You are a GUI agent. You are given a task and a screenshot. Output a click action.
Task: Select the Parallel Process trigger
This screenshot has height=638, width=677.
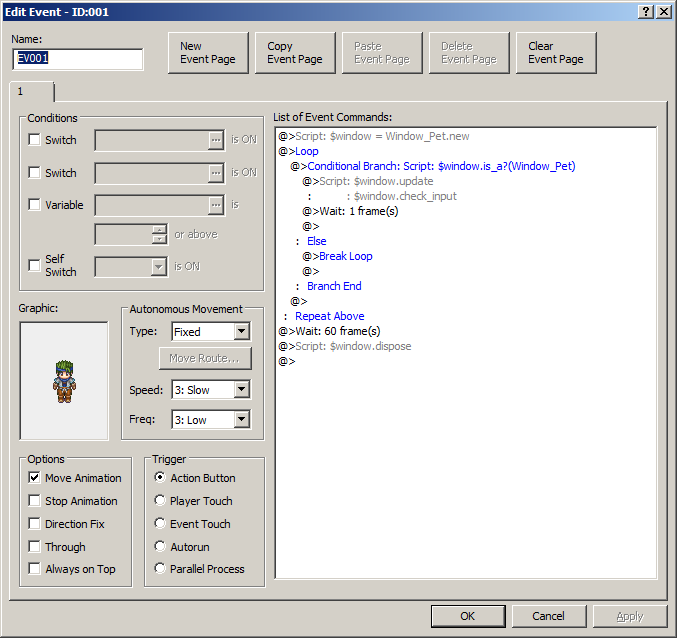point(160,568)
